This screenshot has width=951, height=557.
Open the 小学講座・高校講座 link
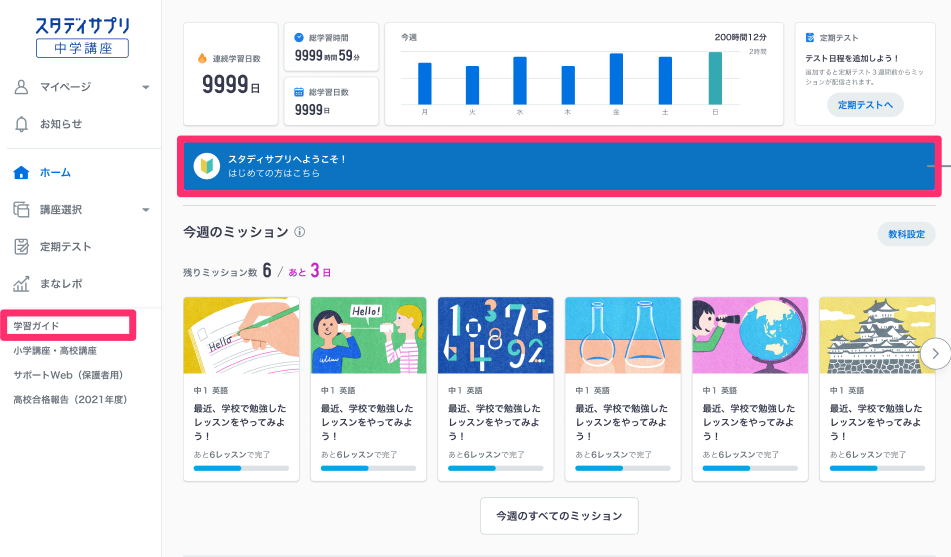point(55,351)
